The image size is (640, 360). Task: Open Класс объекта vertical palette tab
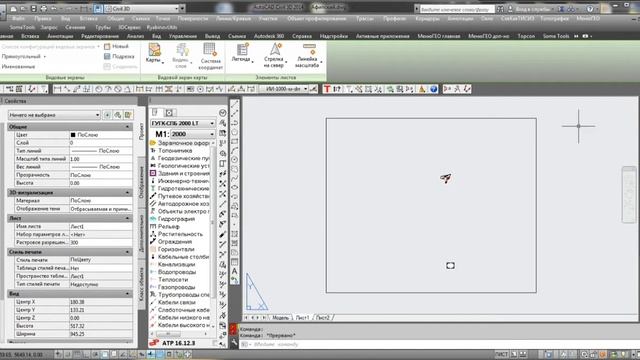(x=142, y=284)
